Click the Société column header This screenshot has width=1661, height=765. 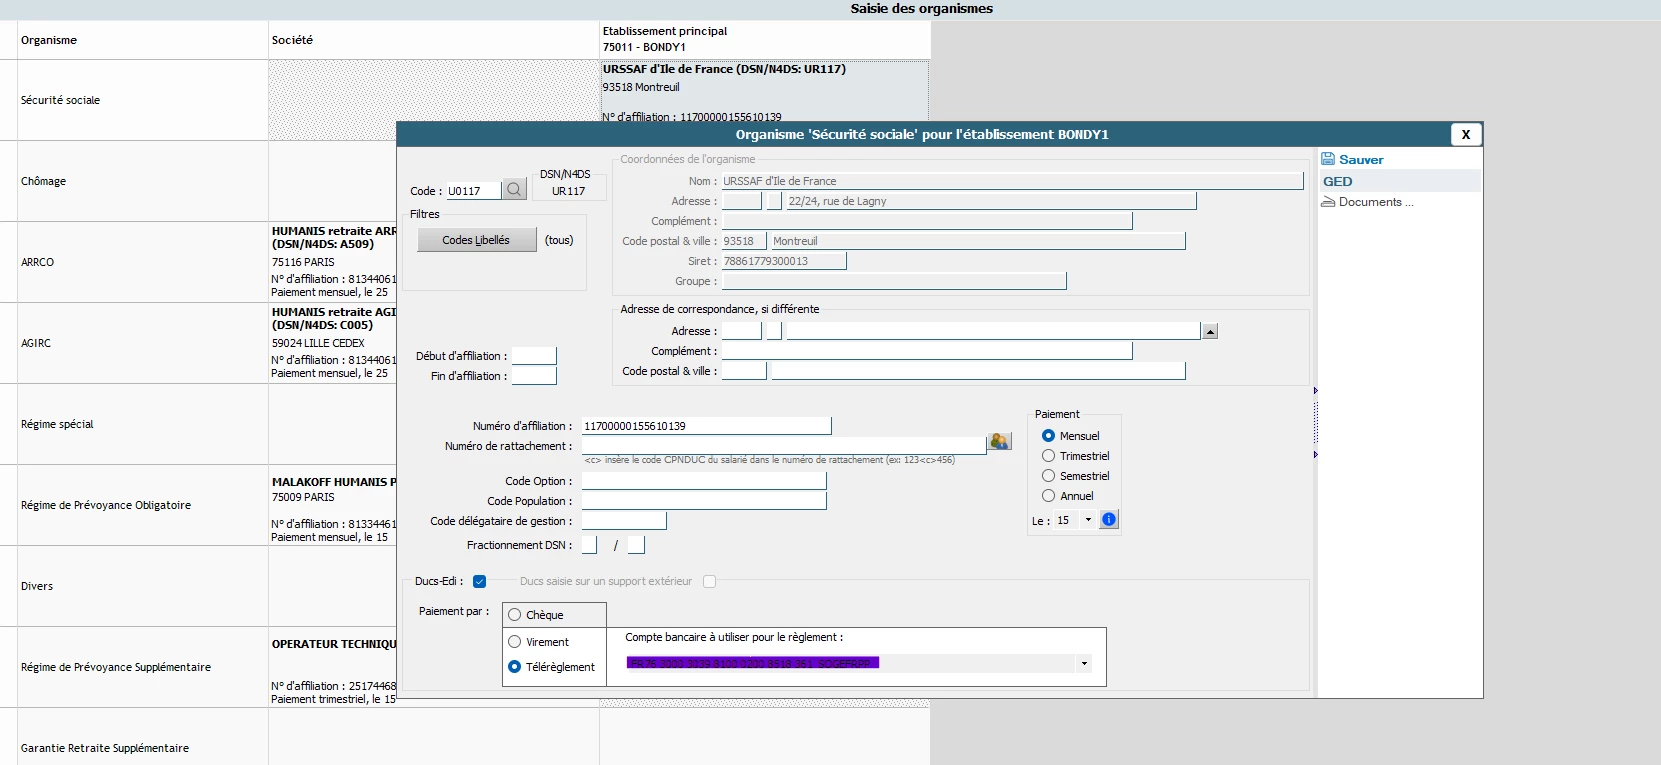coord(434,40)
